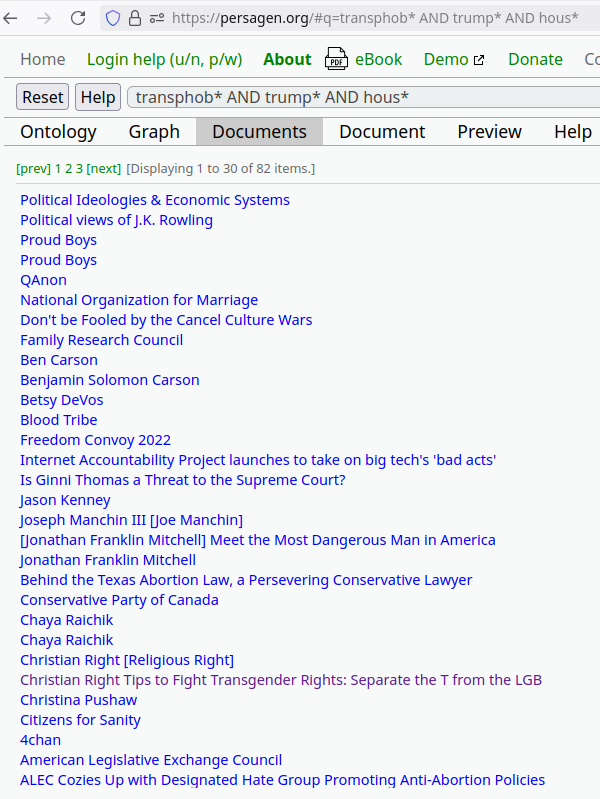View site security via the padlock icon
The width and height of the screenshot is (600, 799).
click(x=135, y=18)
